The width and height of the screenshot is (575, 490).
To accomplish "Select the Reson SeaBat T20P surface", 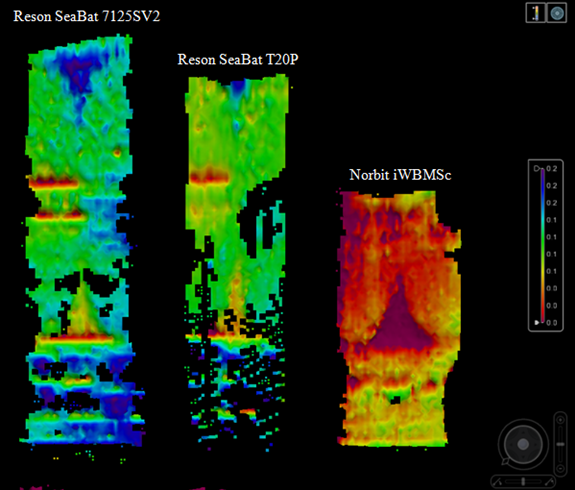I will (x=237, y=257).
